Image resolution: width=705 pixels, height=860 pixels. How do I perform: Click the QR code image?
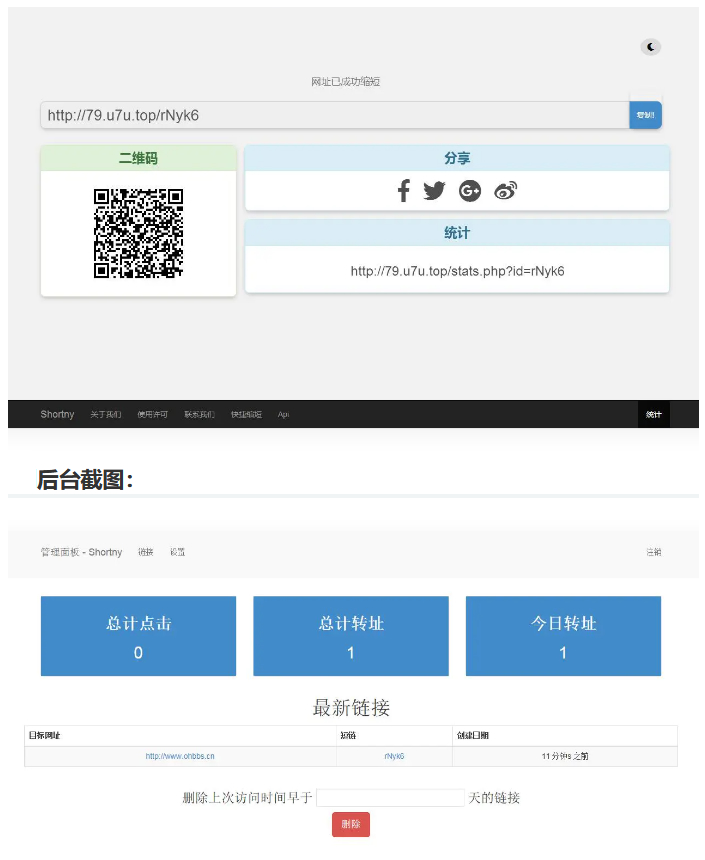(138, 233)
